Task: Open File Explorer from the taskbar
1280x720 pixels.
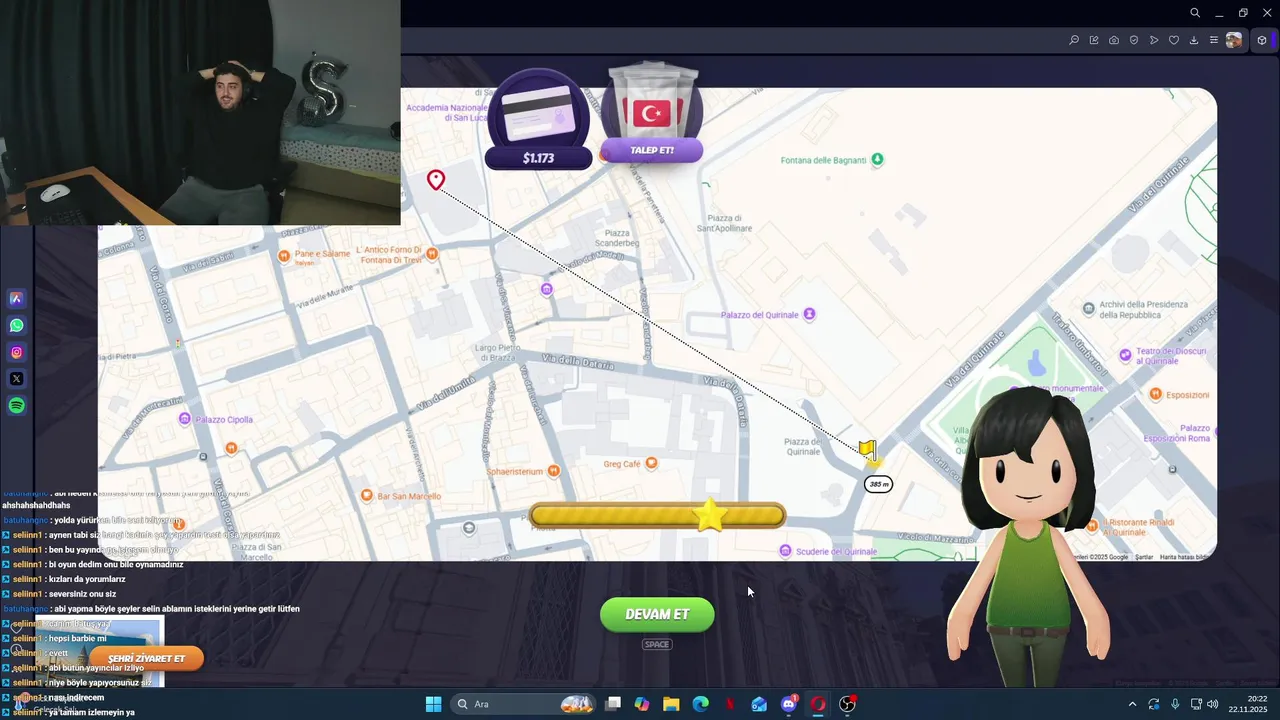Action: click(671, 704)
